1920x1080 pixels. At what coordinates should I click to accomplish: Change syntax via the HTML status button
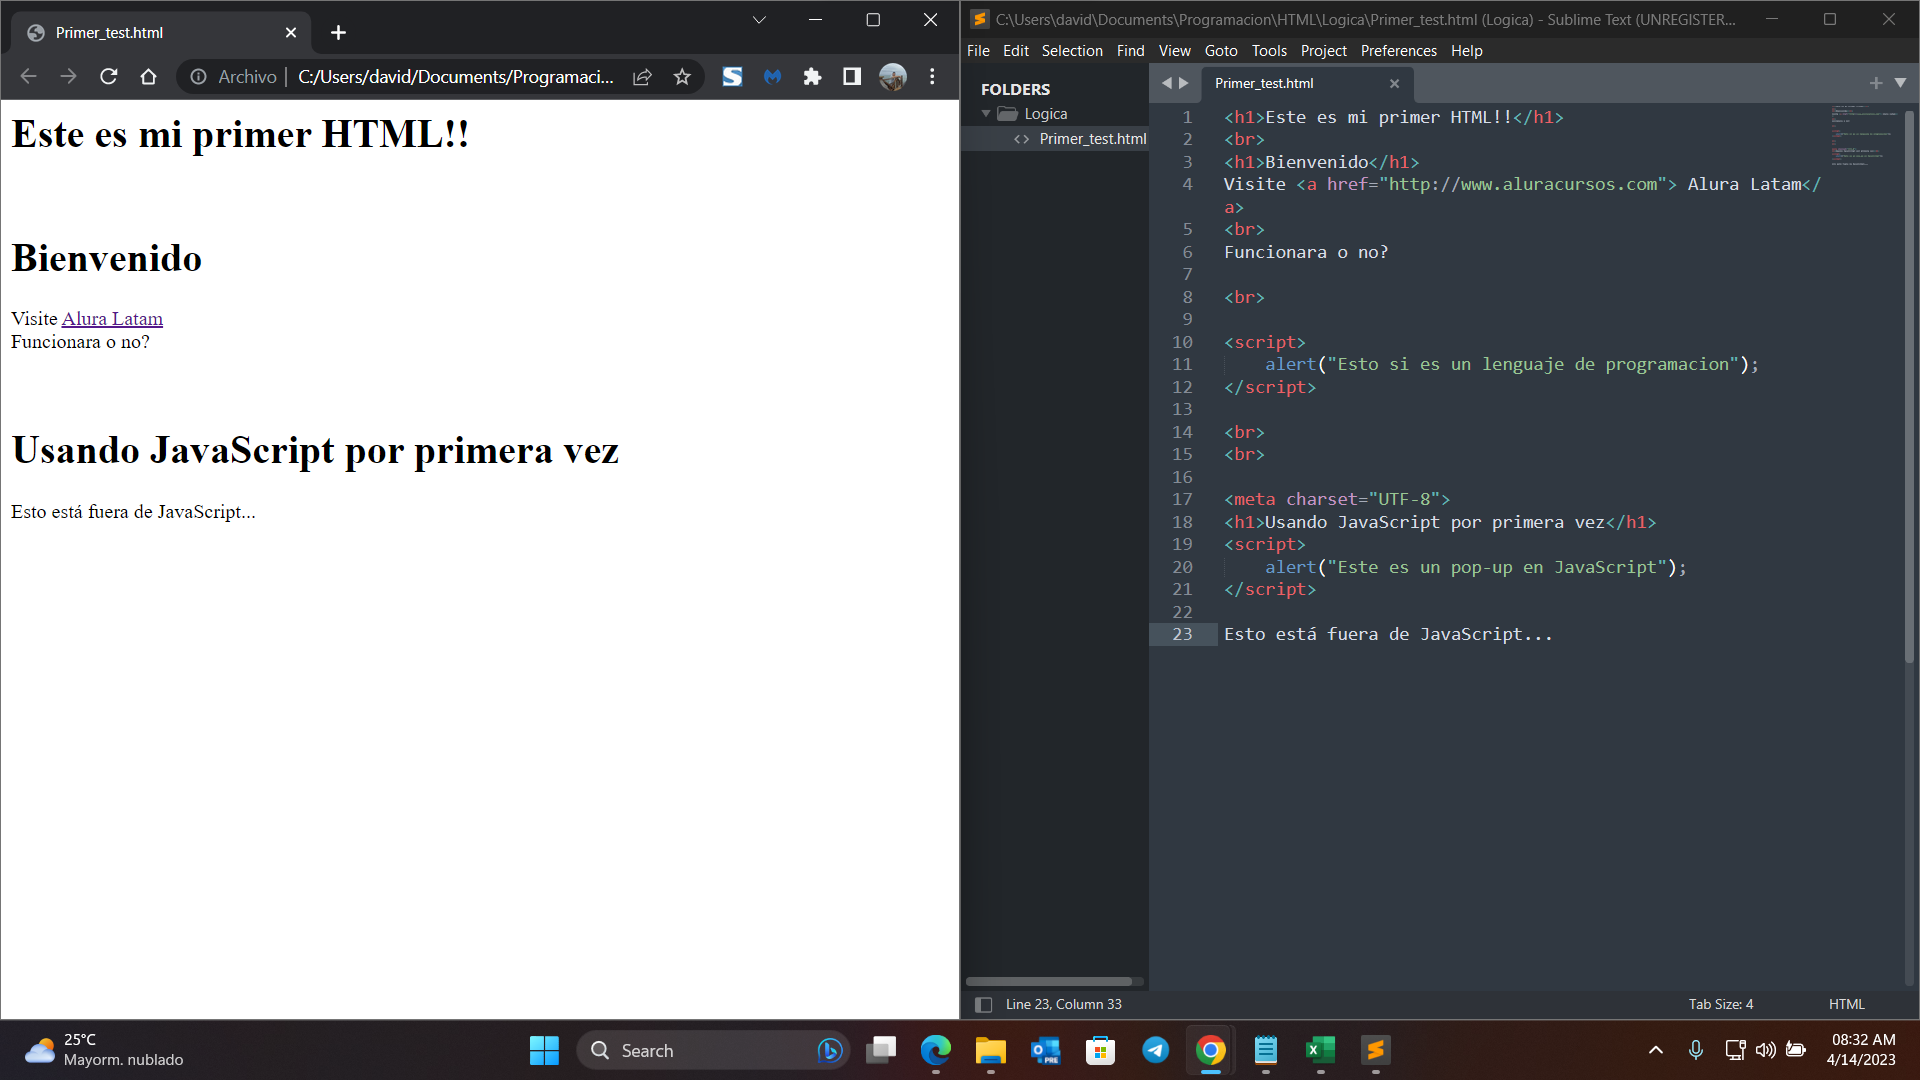(x=1846, y=1005)
